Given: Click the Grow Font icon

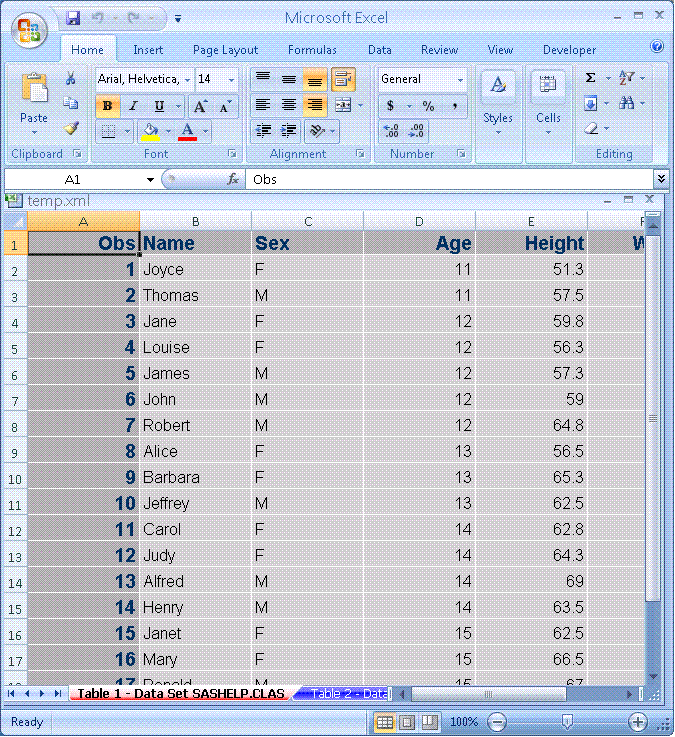Looking at the screenshot, I should (x=201, y=106).
